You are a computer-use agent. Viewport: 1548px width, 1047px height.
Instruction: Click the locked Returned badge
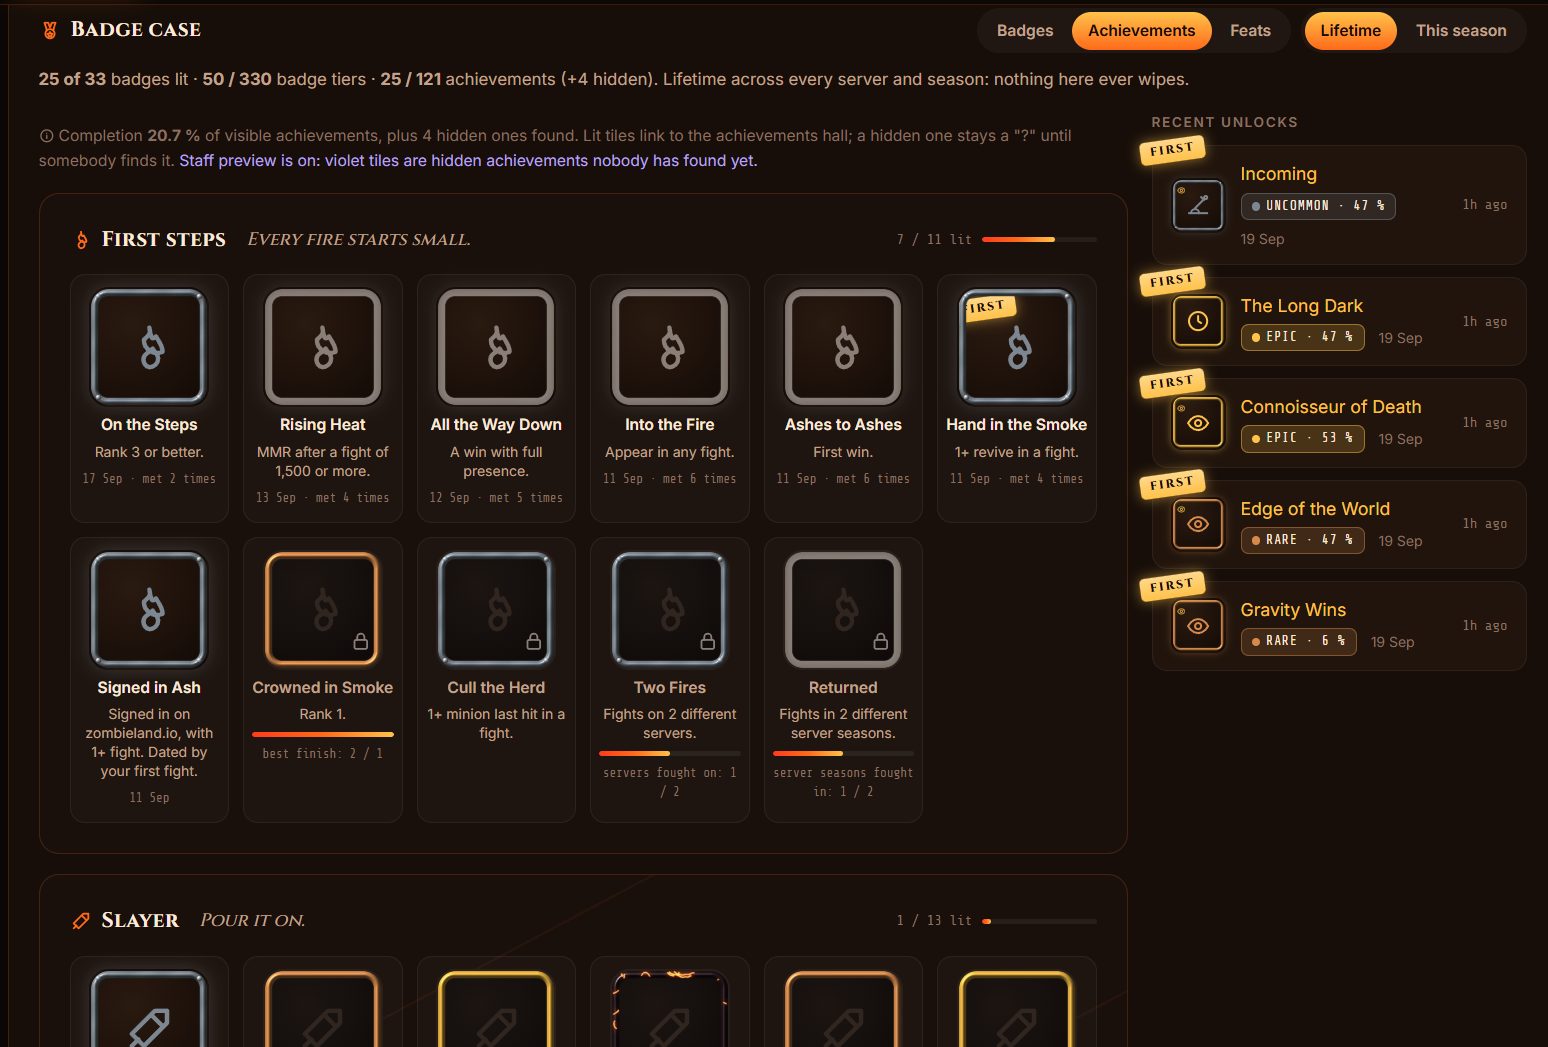pos(843,609)
